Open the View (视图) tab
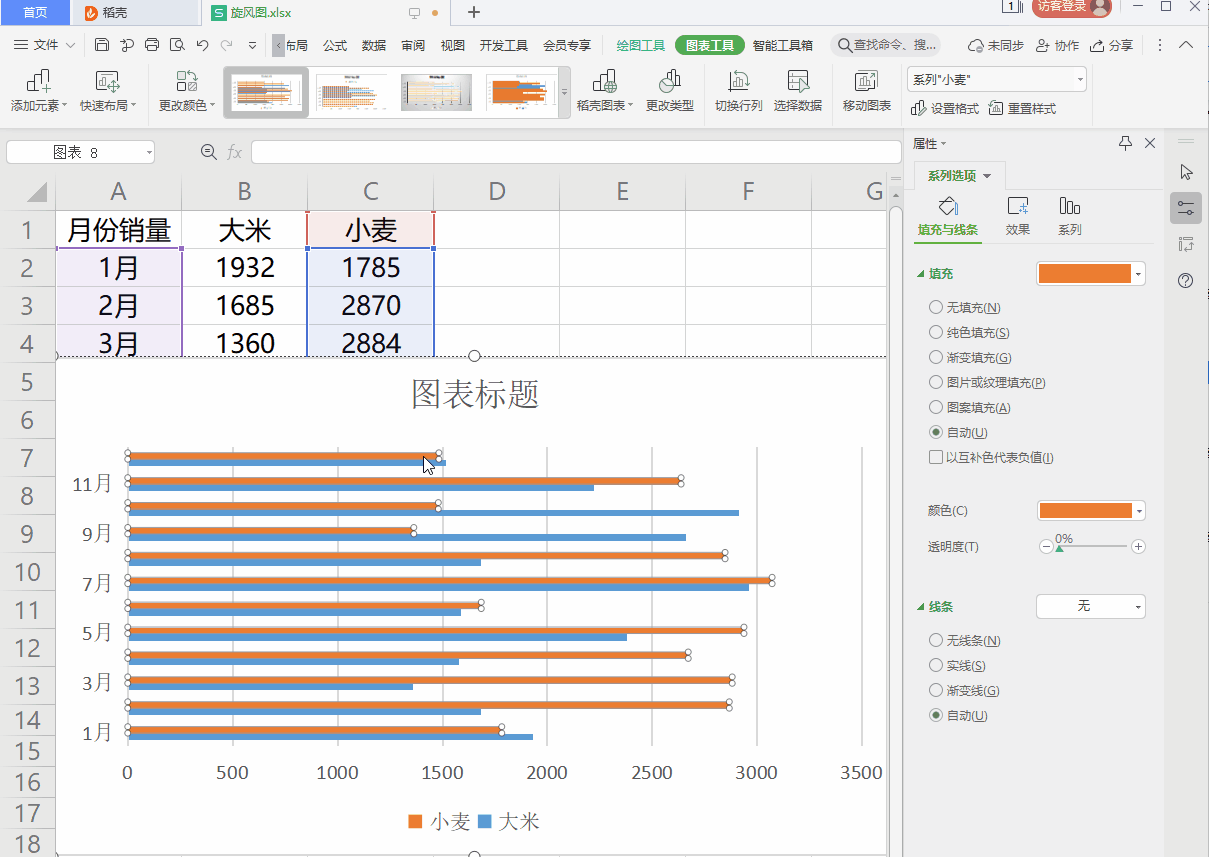The image size is (1209, 857). [453, 45]
